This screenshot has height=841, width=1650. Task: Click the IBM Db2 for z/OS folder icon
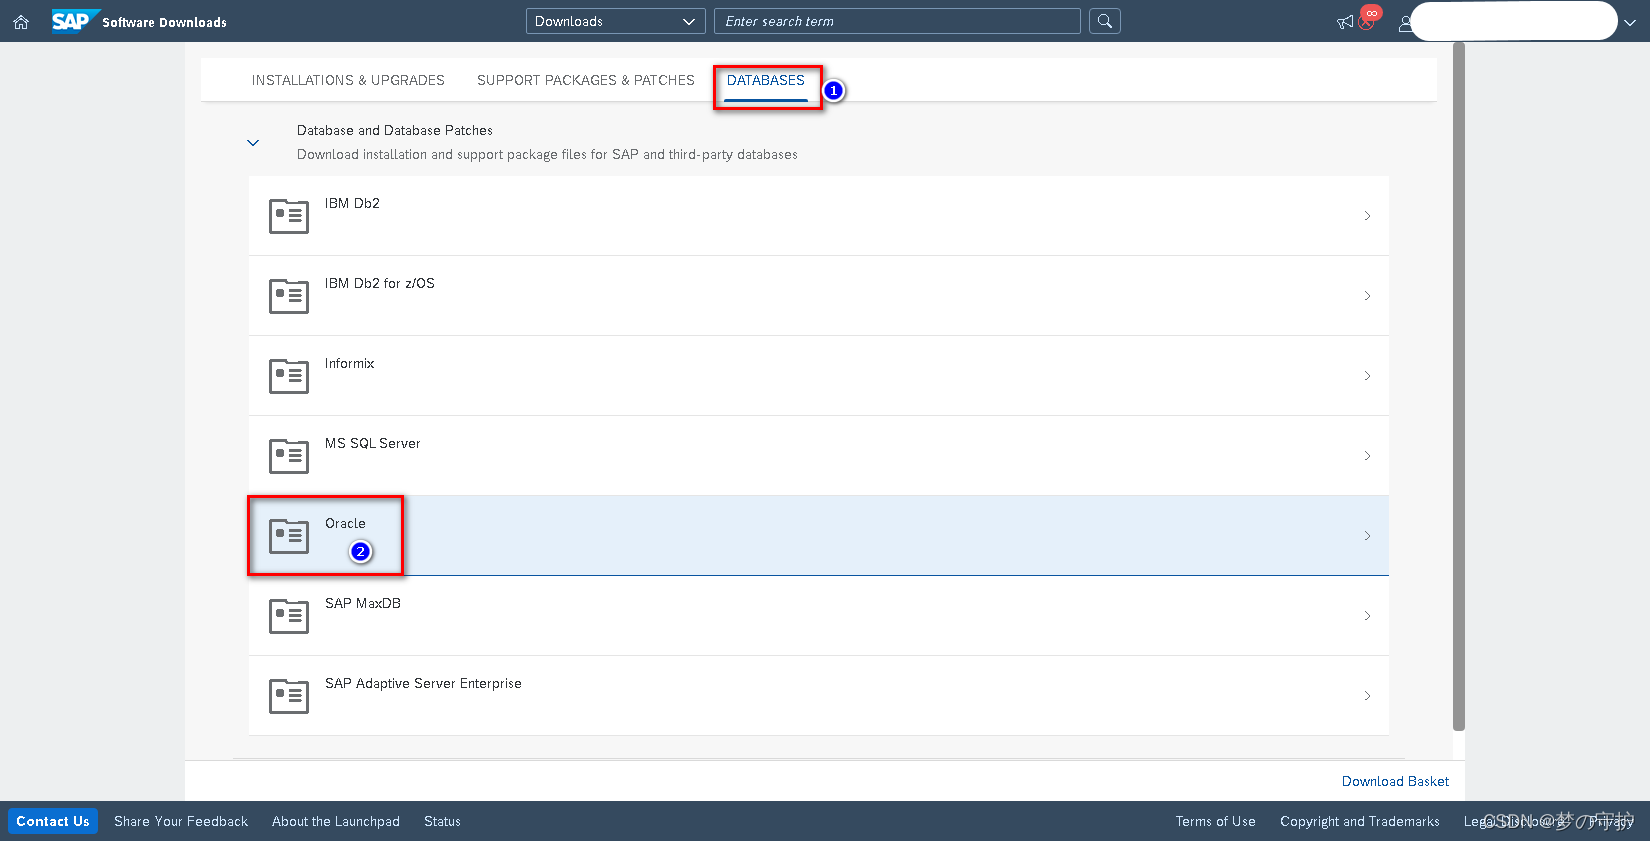[x=289, y=295]
